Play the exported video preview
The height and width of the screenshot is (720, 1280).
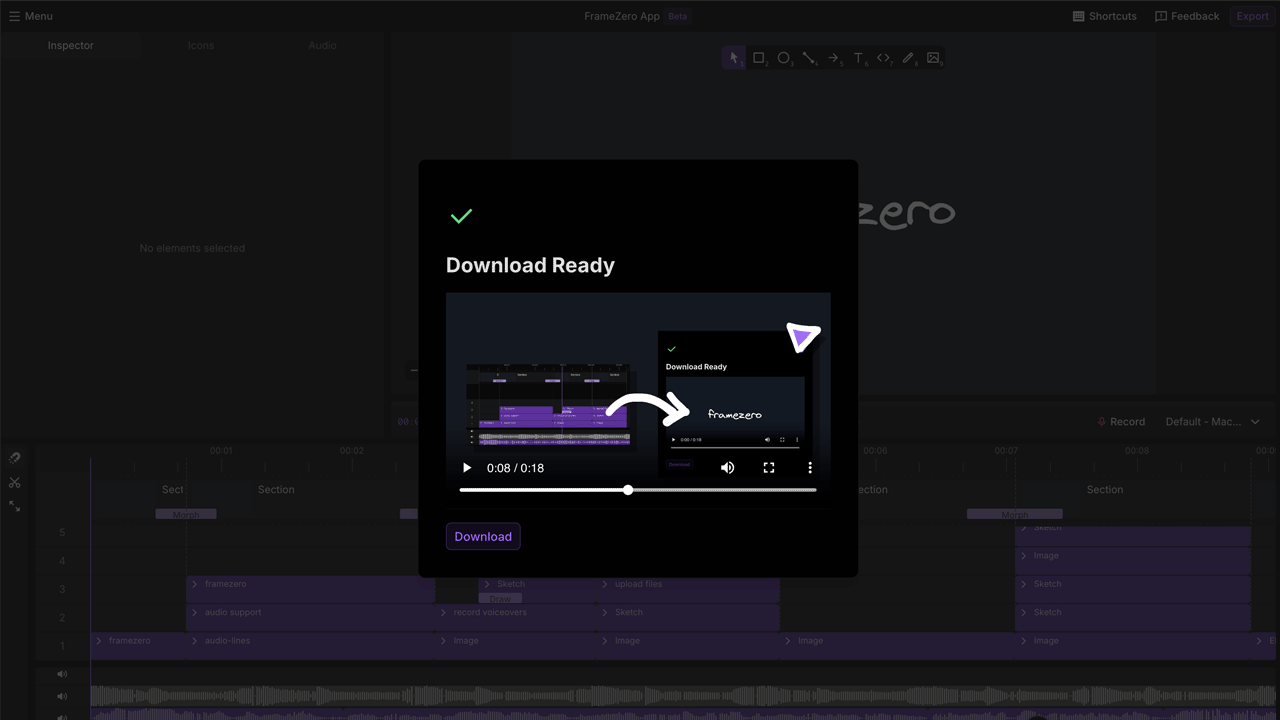pos(467,467)
